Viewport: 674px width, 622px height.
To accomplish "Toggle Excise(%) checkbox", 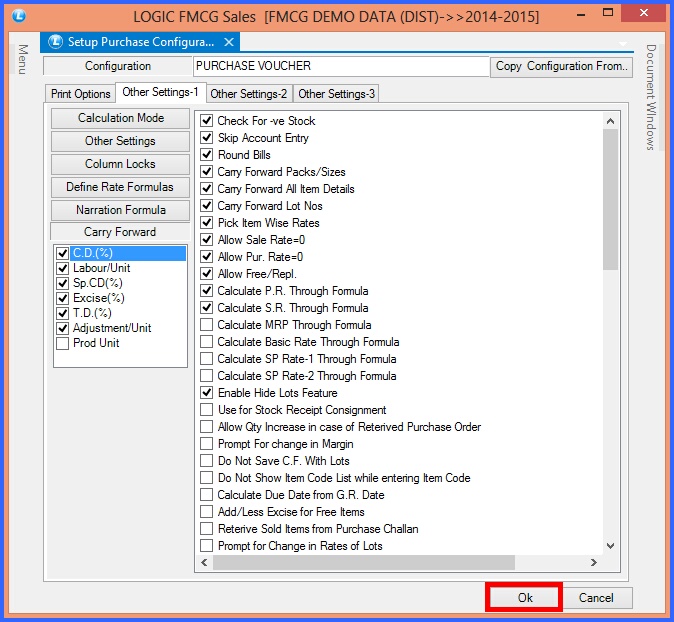I will (x=62, y=298).
